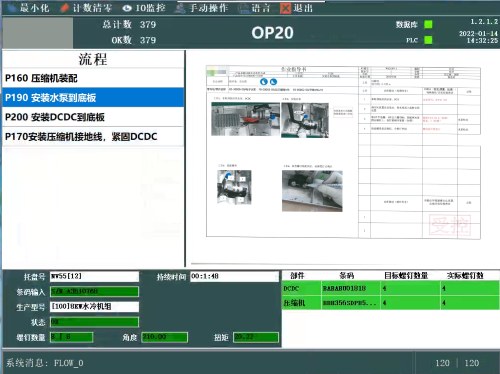Click the OK数 379 value
500x374 pixels.
[148, 40]
